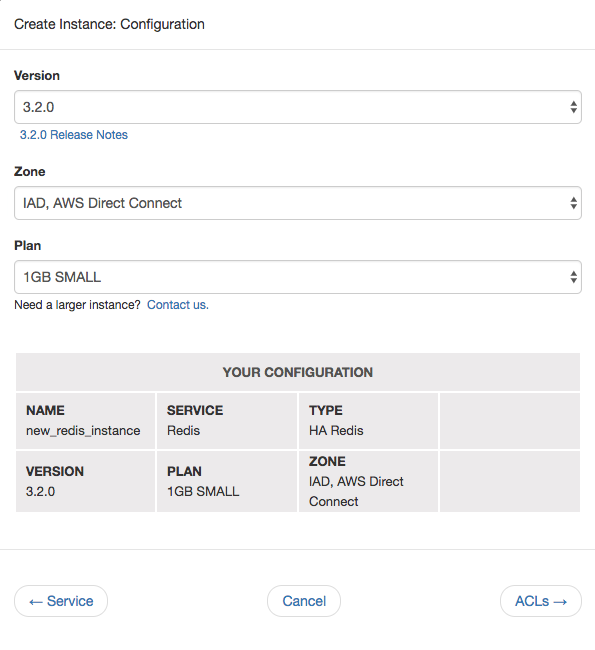Click the up-down arrows on Plan select
The image size is (595, 650).
tap(573, 277)
